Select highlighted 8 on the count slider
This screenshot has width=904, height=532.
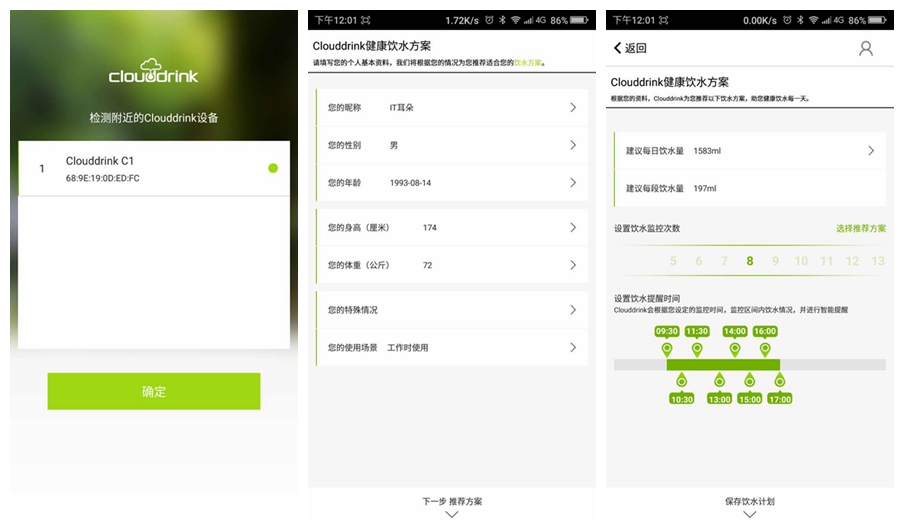click(x=750, y=261)
